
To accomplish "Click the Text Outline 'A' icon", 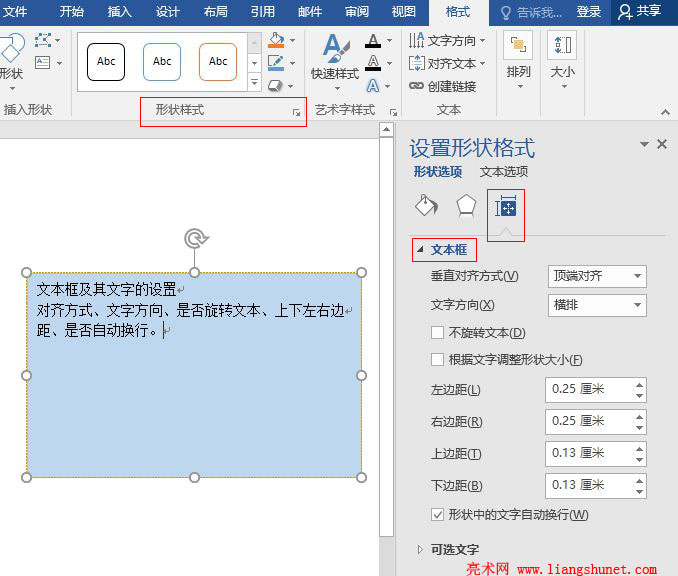I will point(373,63).
